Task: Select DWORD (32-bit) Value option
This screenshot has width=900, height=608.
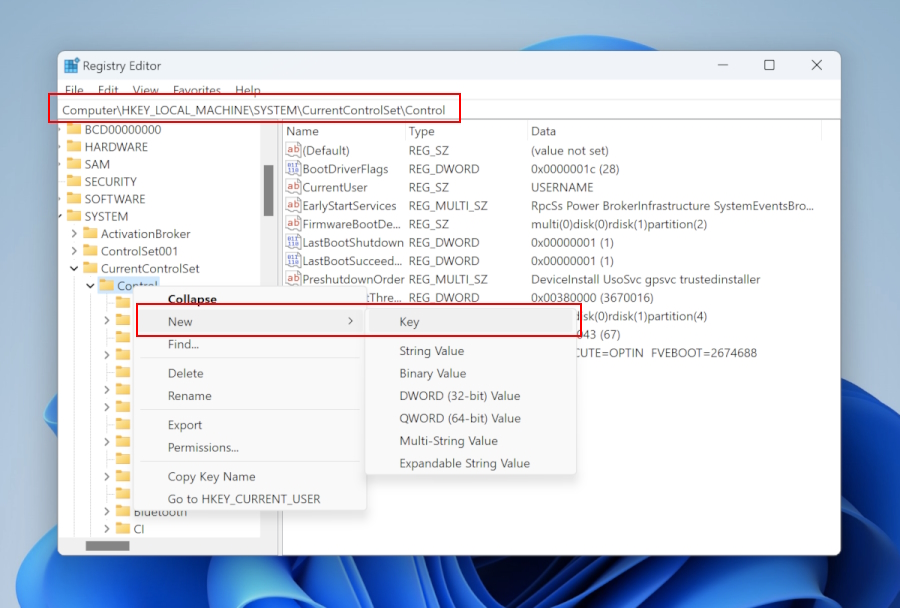Action: click(x=459, y=396)
